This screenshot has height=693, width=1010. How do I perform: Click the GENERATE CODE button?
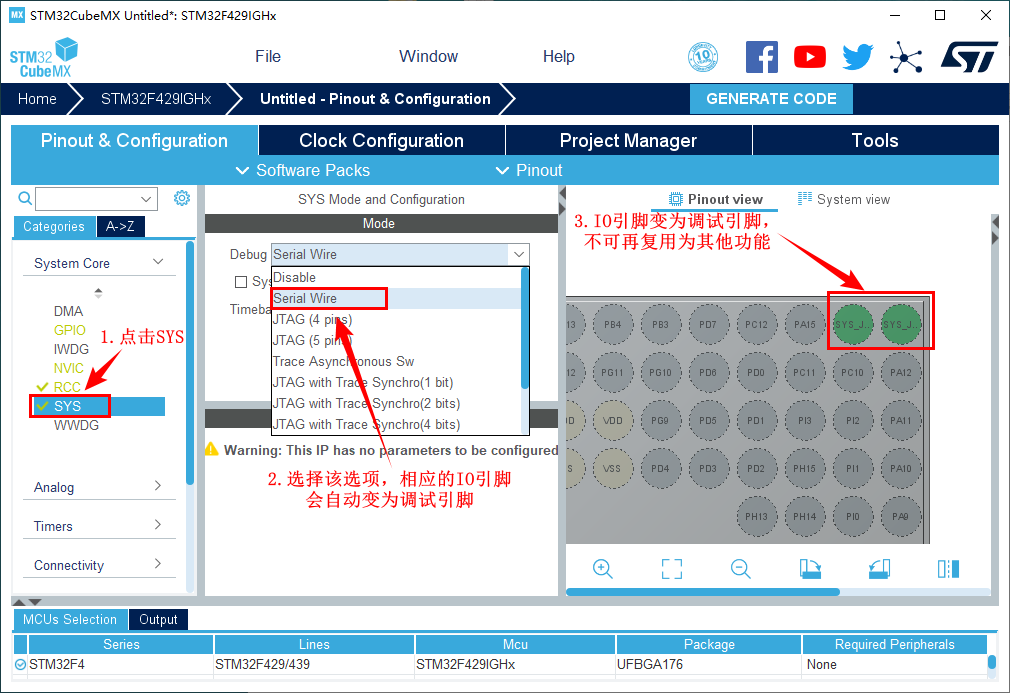[771, 98]
